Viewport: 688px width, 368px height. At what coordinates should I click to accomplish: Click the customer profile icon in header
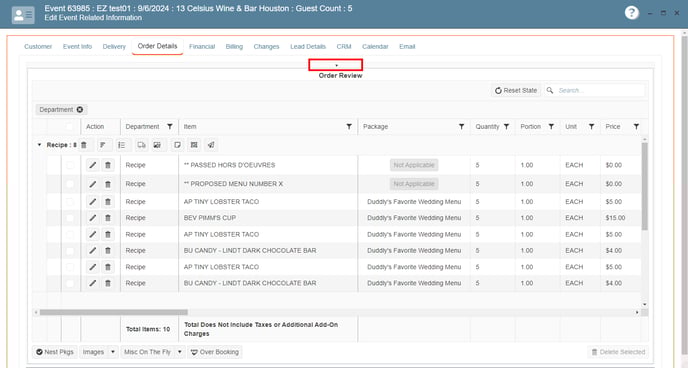pyautogui.click(x=23, y=15)
